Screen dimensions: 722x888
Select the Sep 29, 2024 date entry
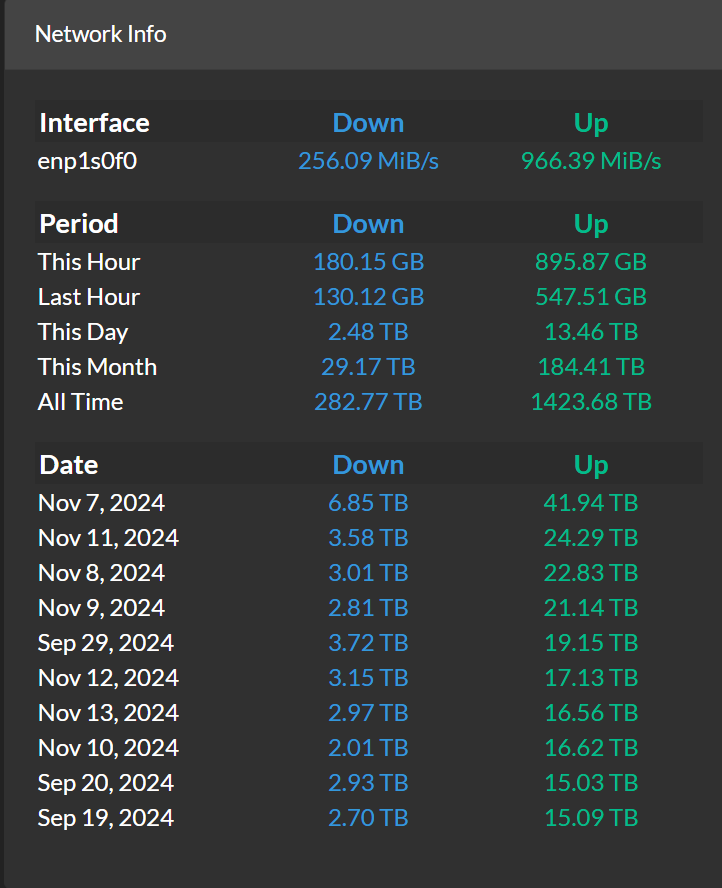click(106, 643)
